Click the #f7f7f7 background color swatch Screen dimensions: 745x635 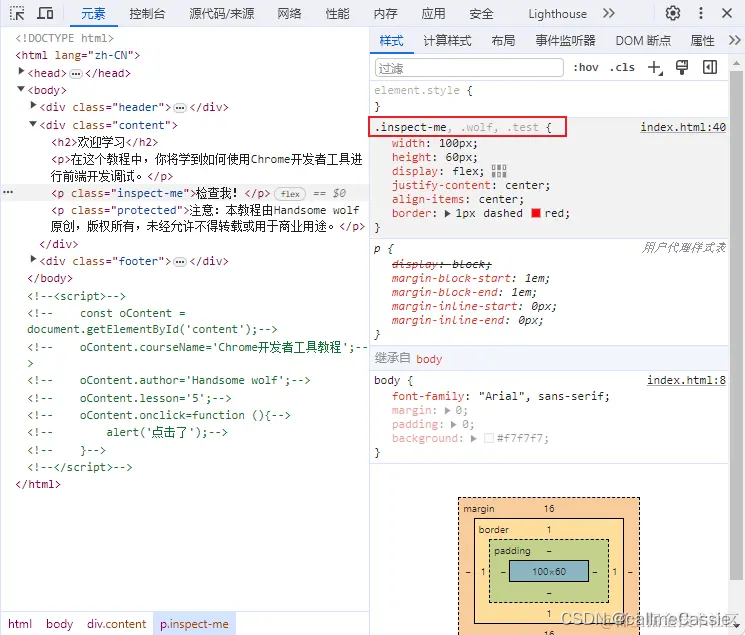[488, 438]
